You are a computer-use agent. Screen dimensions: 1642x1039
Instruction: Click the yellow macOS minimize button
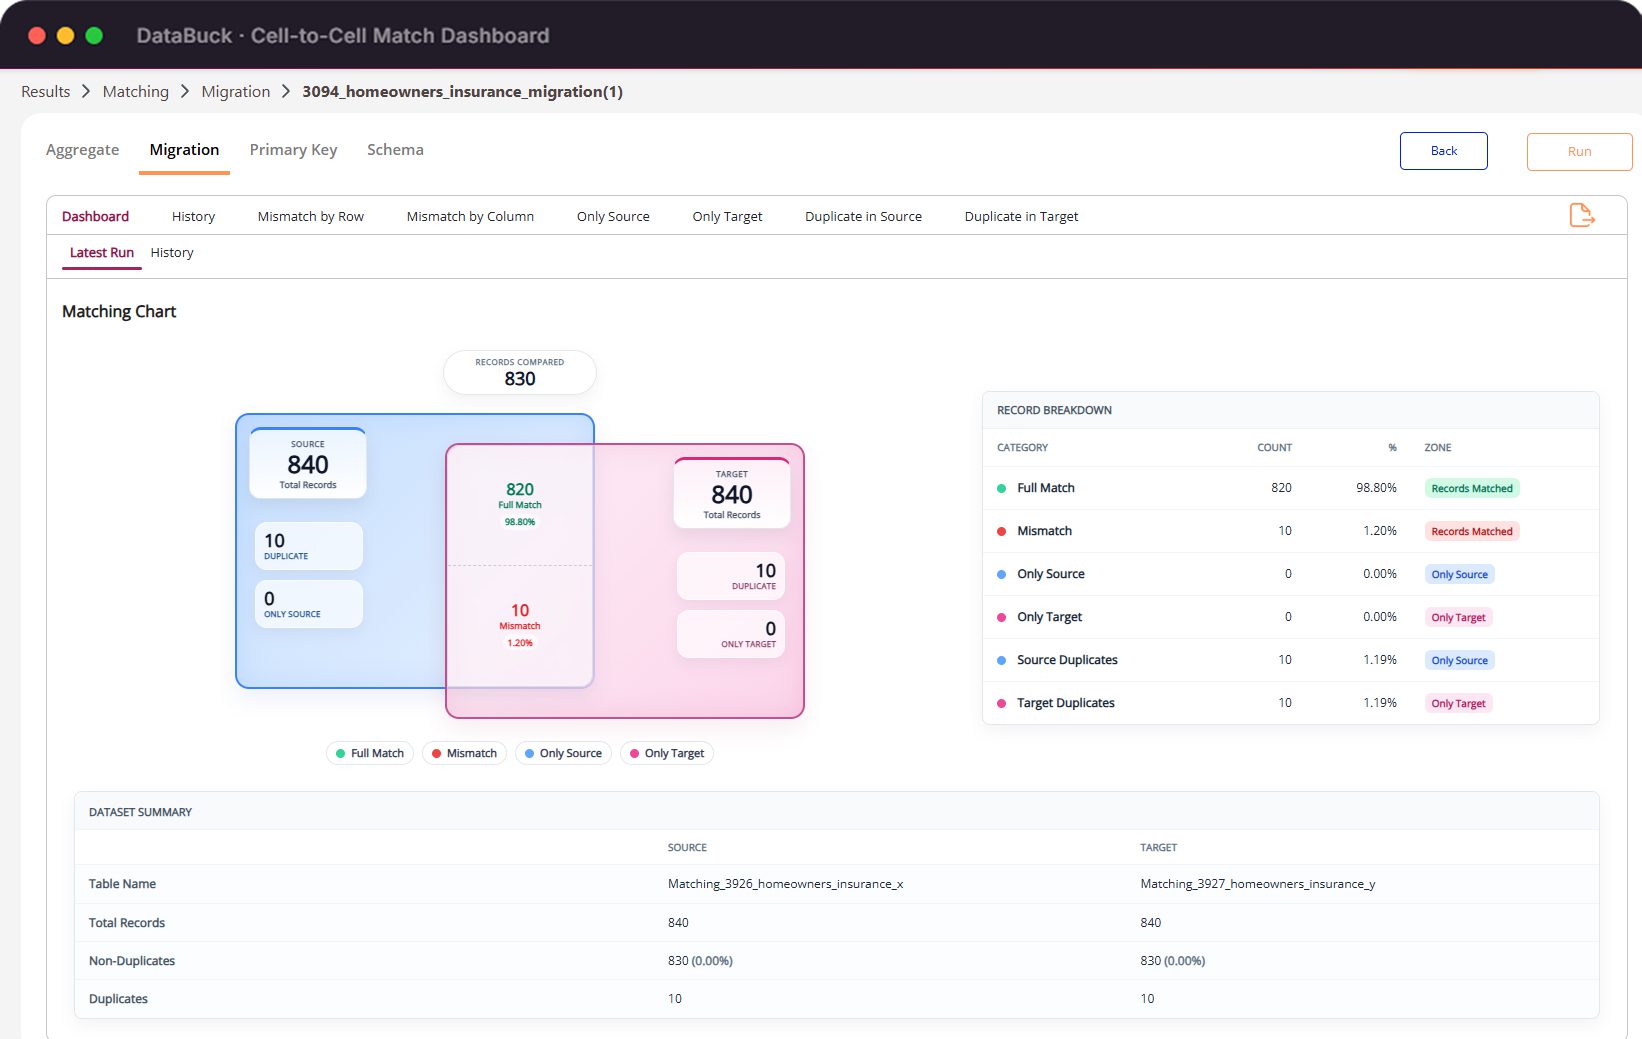(66, 36)
